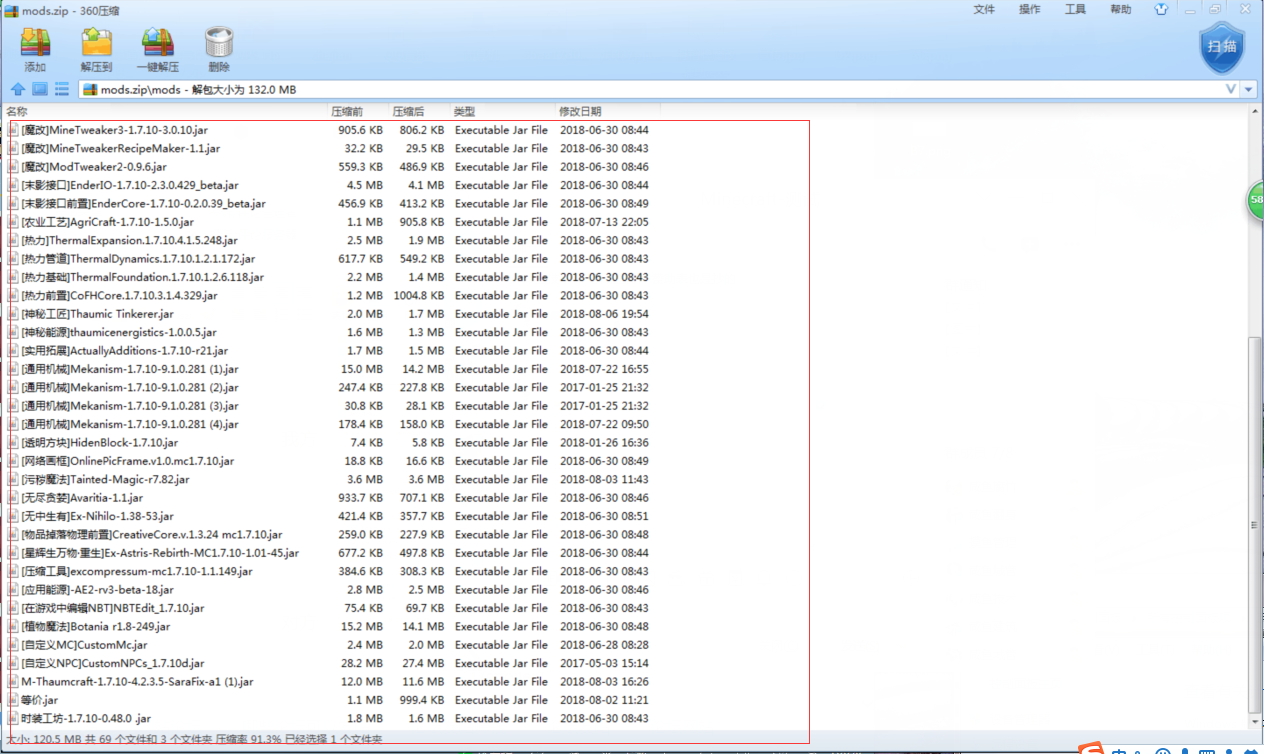
Task: Open the 工具 menu
Action: click(x=1075, y=9)
